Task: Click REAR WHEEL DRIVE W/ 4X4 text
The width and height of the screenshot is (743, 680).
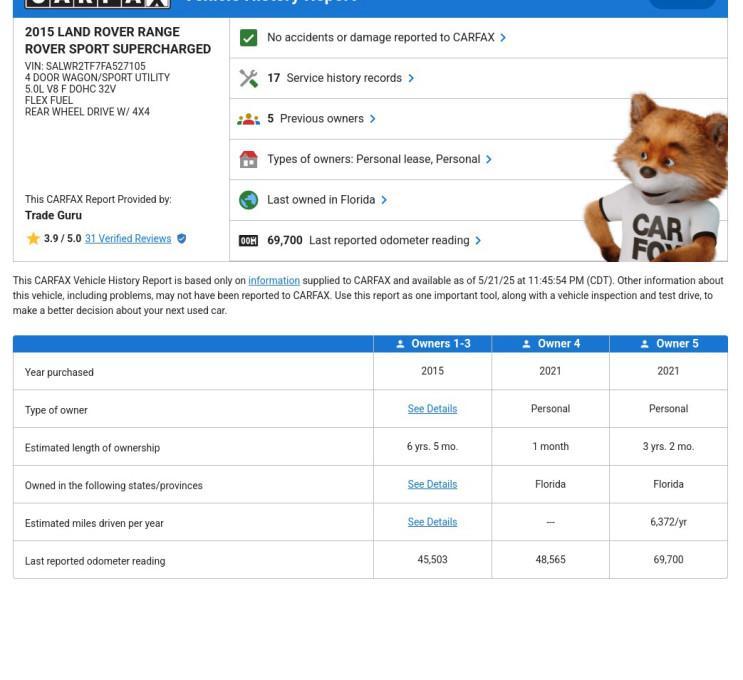Action: [87, 112]
